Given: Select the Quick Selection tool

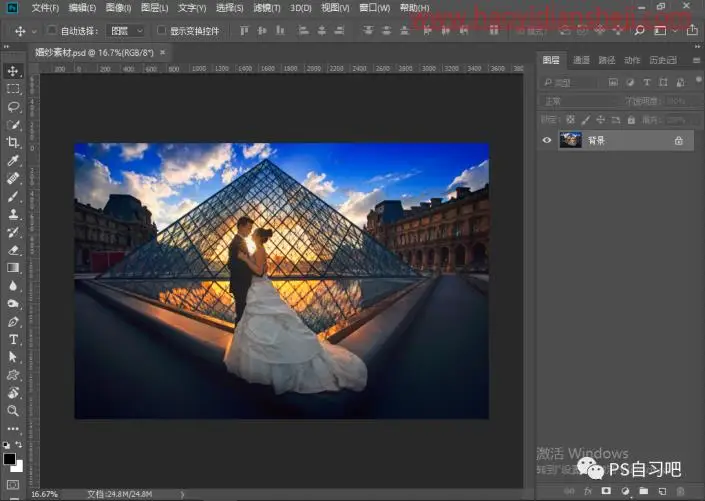Looking at the screenshot, I should (13, 125).
